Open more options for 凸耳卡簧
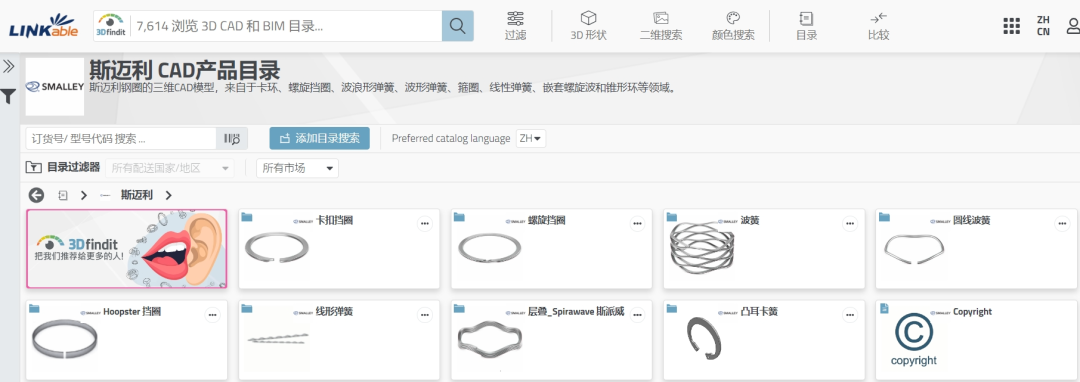 (850, 315)
